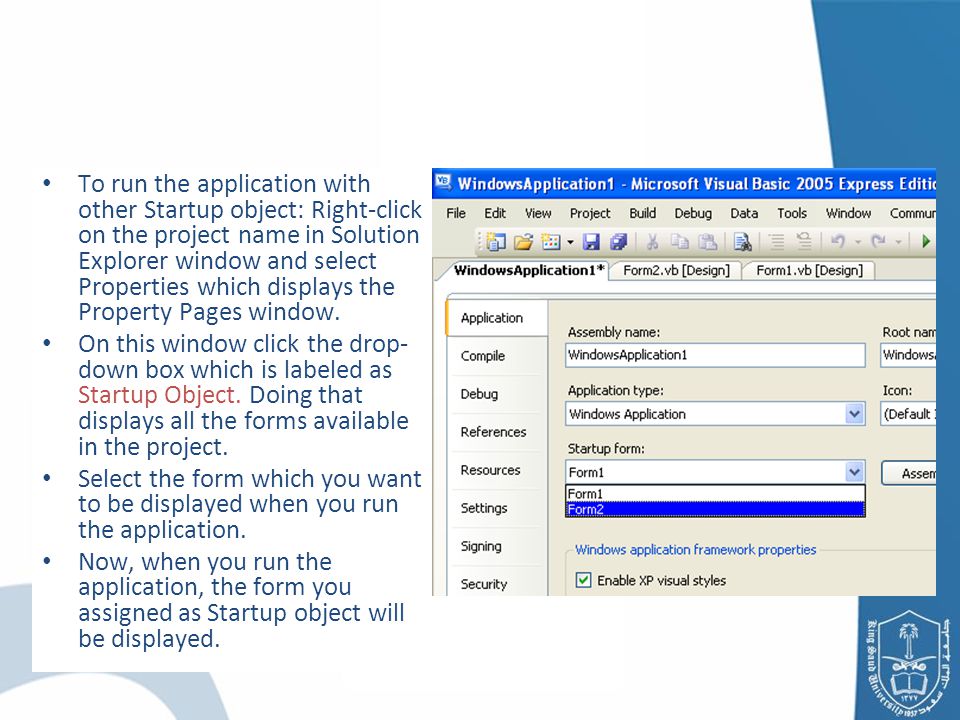Click the Open File folder icon
The height and width of the screenshot is (720, 960).
(x=523, y=242)
